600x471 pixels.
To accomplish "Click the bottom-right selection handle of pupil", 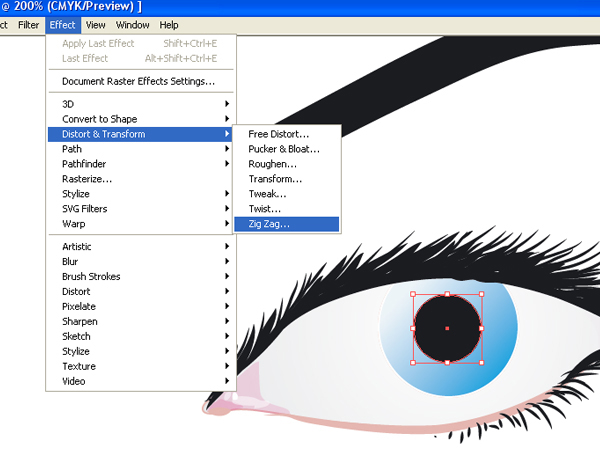I will click(481, 362).
